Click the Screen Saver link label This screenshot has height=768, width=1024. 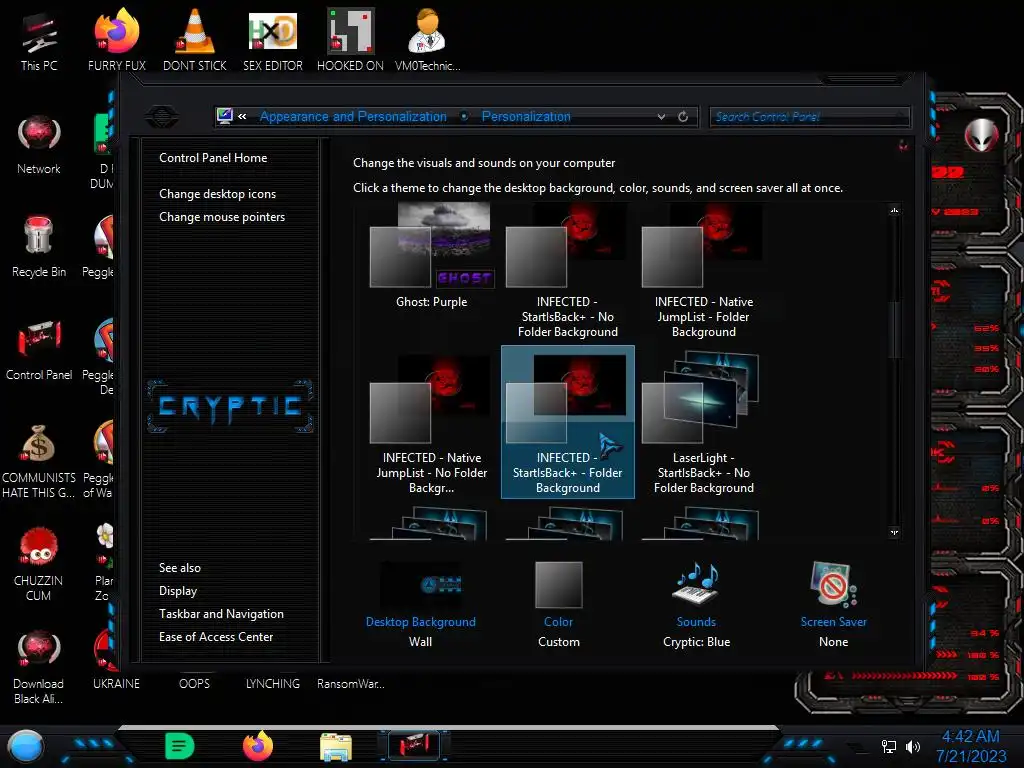pos(834,622)
